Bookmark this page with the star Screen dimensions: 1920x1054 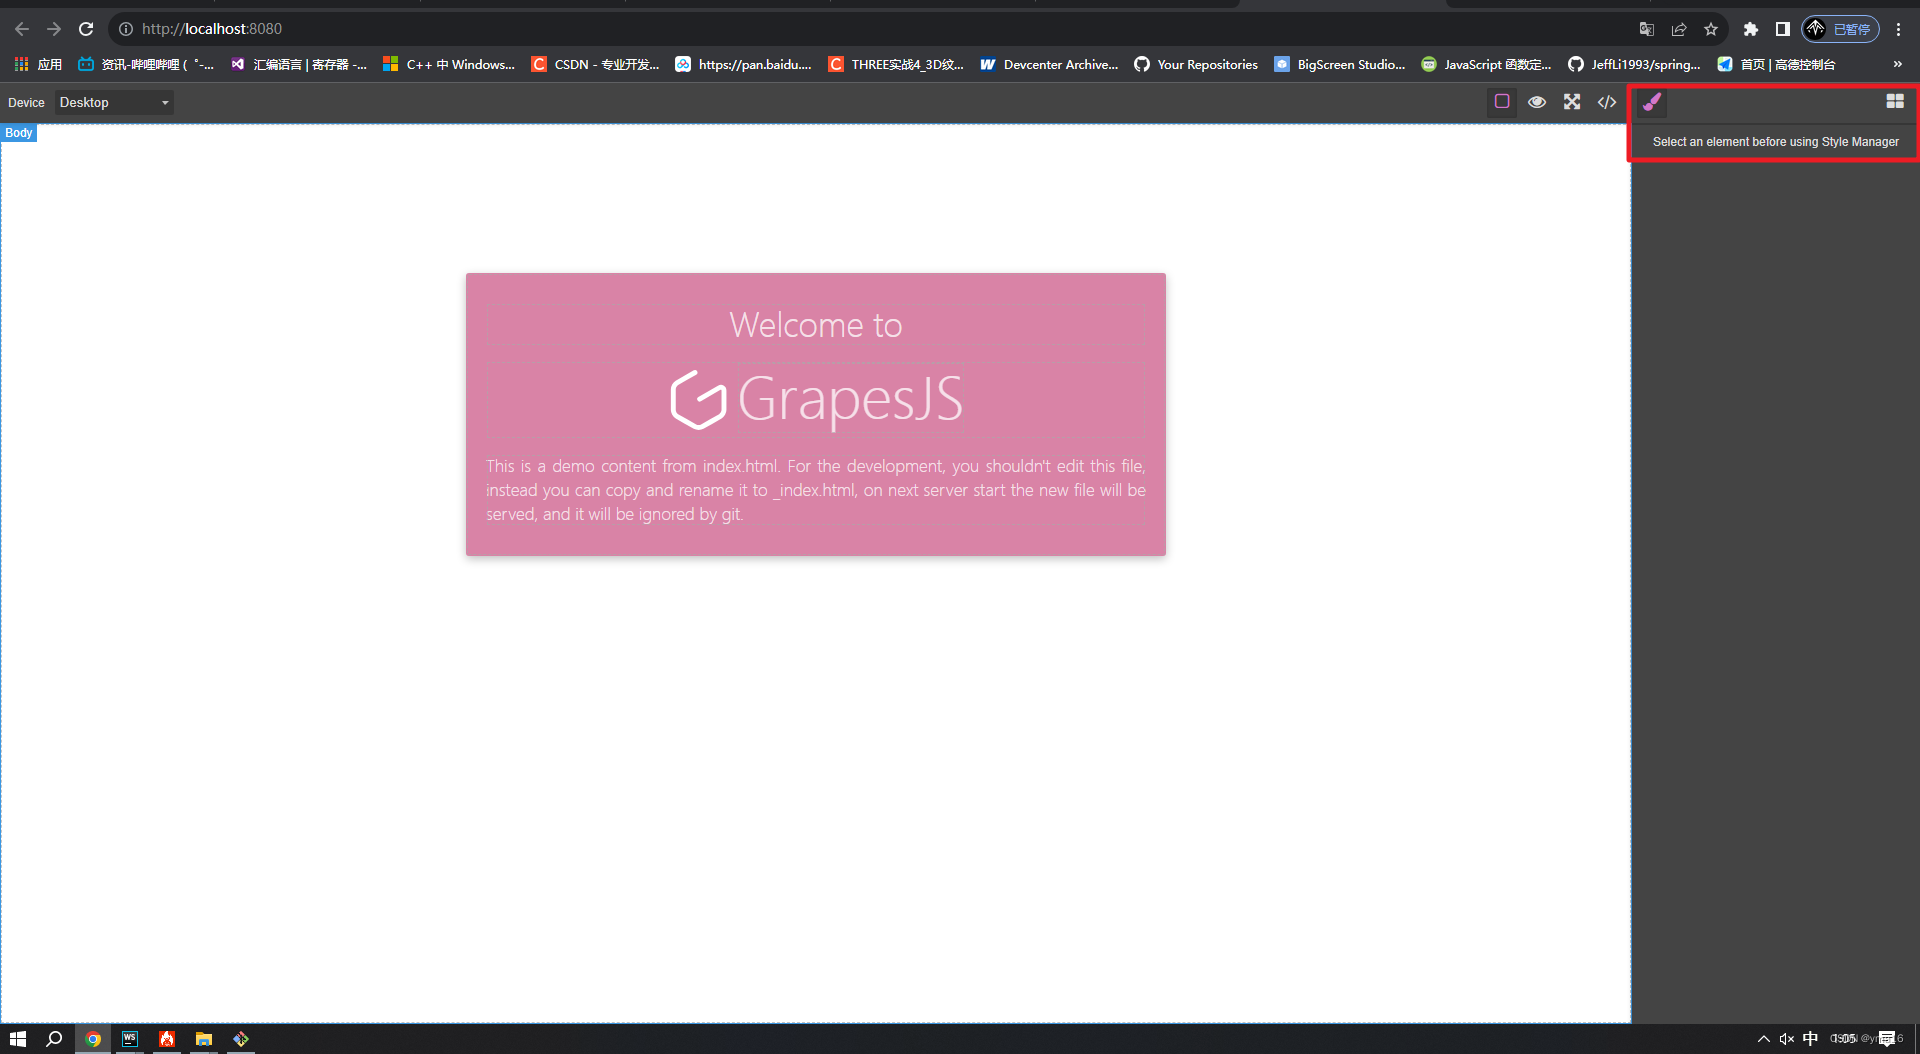tap(1711, 29)
